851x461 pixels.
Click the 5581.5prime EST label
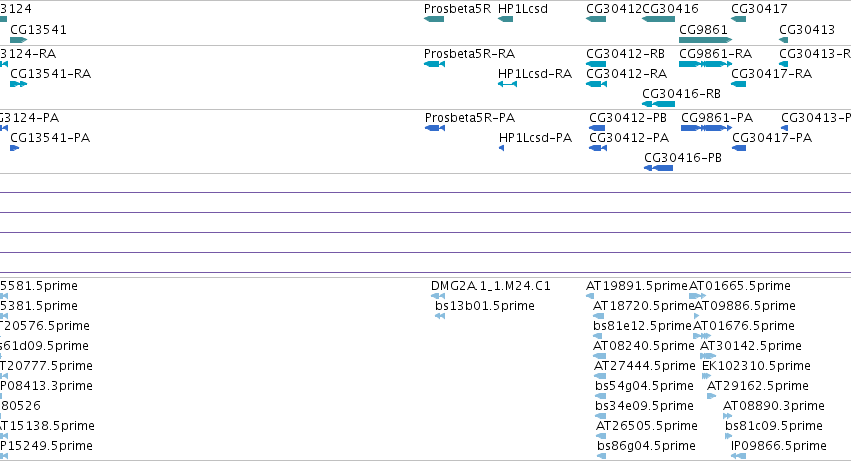pyautogui.click(x=39, y=286)
